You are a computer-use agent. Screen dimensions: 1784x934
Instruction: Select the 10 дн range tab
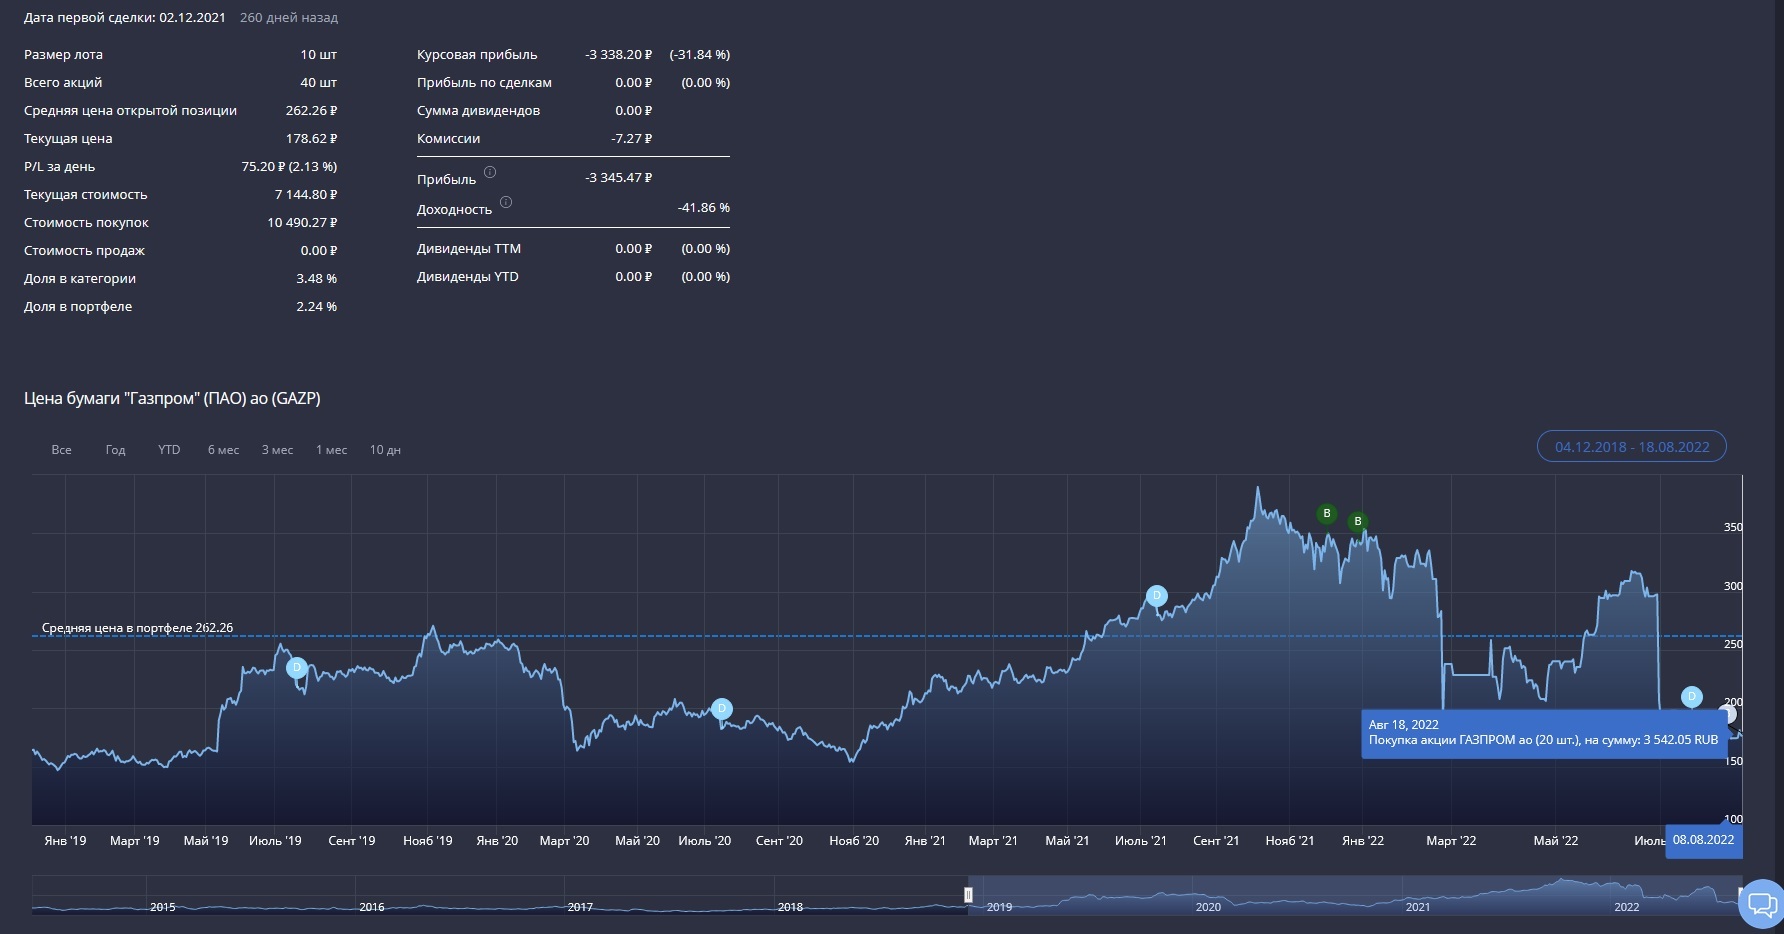pyautogui.click(x=385, y=450)
